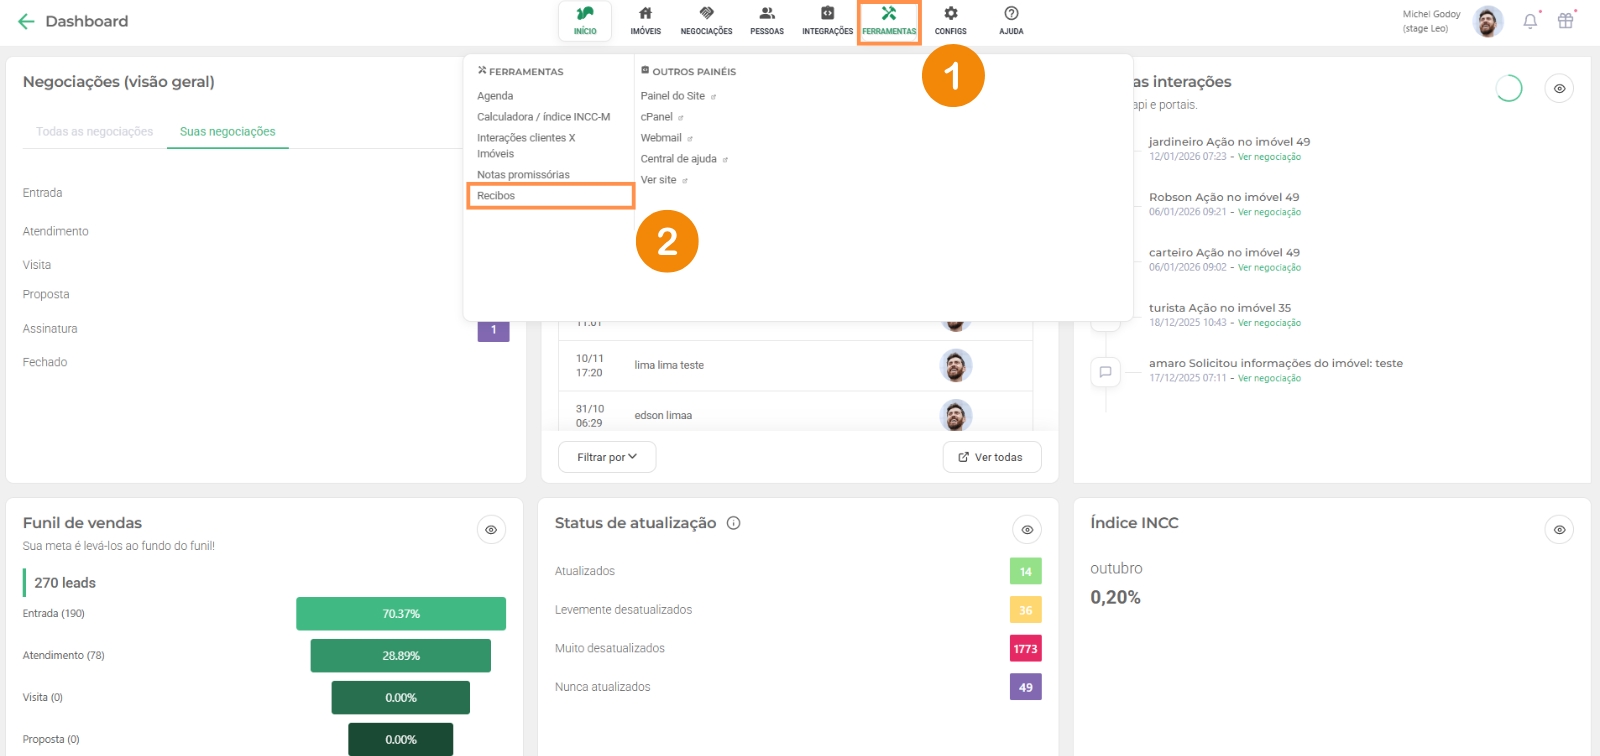The image size is (1600, 756).
Task: Open Ver negociação link for jardineiro
Action: pos(1269,157)
